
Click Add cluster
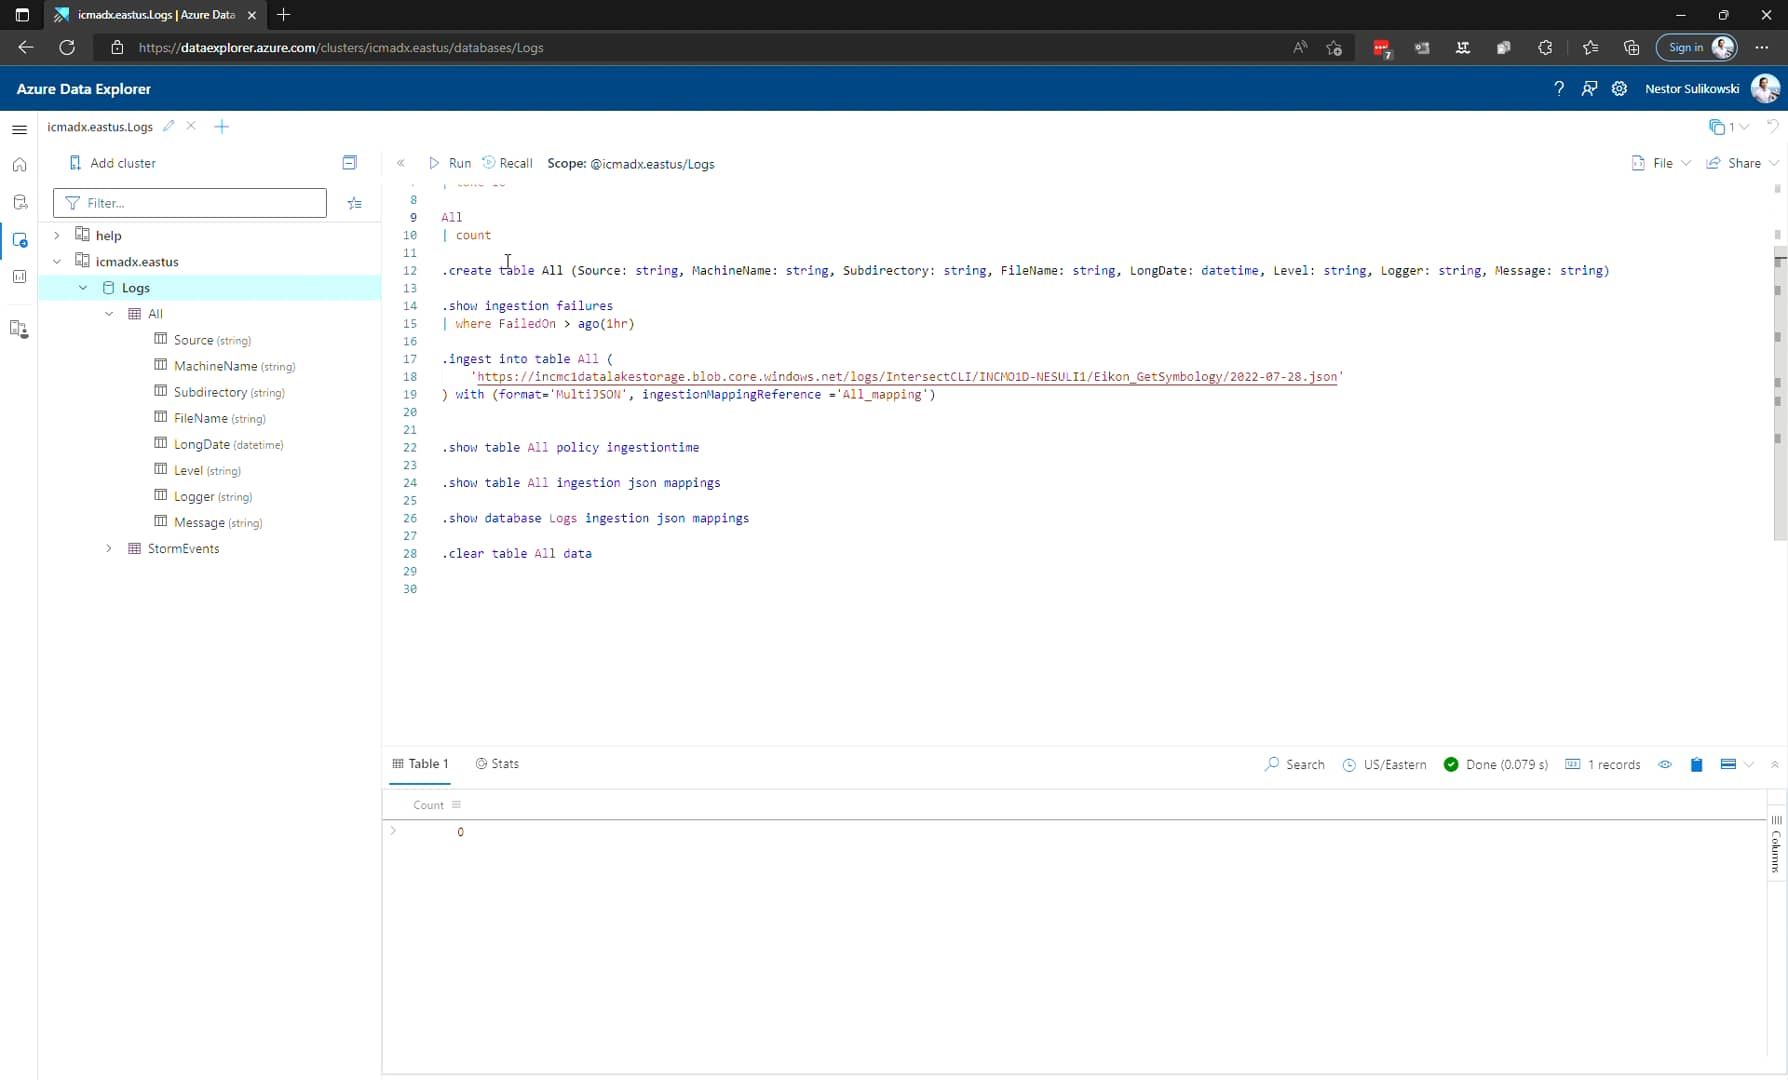(x=112, y=163)
